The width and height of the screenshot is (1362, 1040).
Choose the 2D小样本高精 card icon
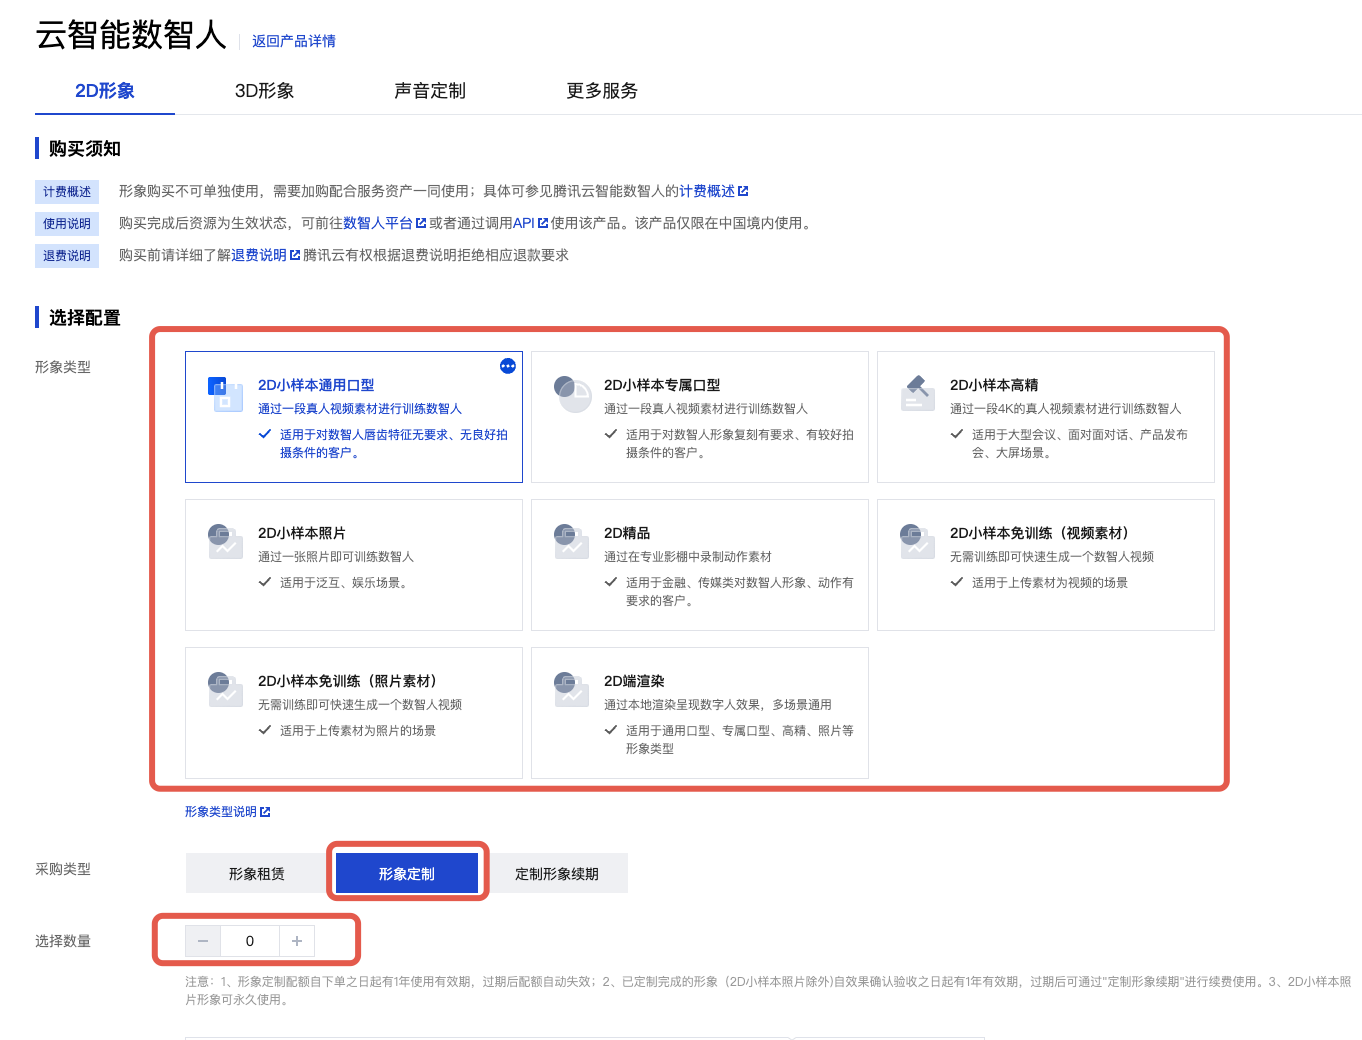[918, 394]
